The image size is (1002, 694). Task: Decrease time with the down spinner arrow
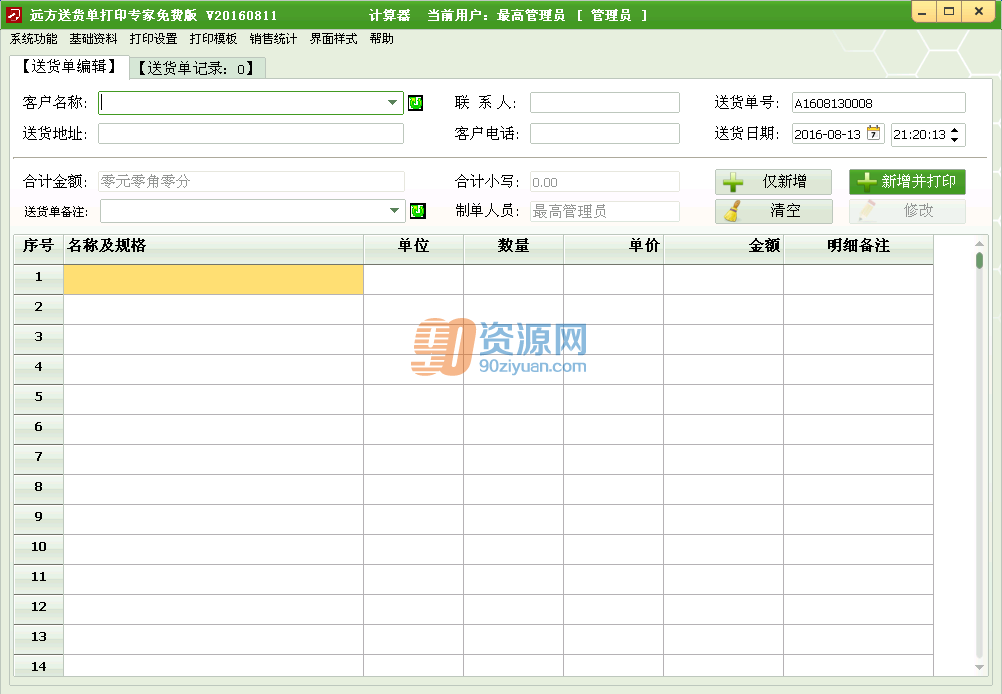point(955,139)
